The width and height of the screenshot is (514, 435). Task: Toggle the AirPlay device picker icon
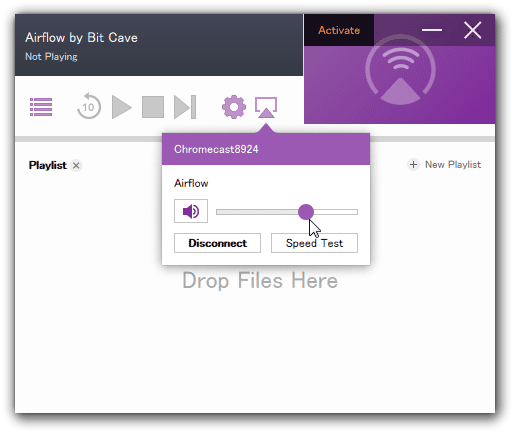[x=266, y=107]
